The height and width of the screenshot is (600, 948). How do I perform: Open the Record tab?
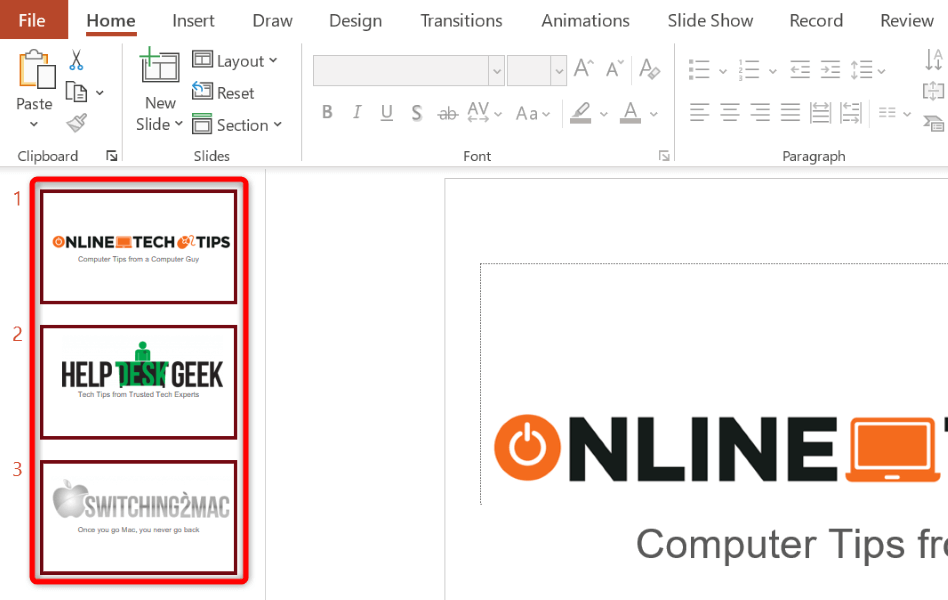click(816, 21)
